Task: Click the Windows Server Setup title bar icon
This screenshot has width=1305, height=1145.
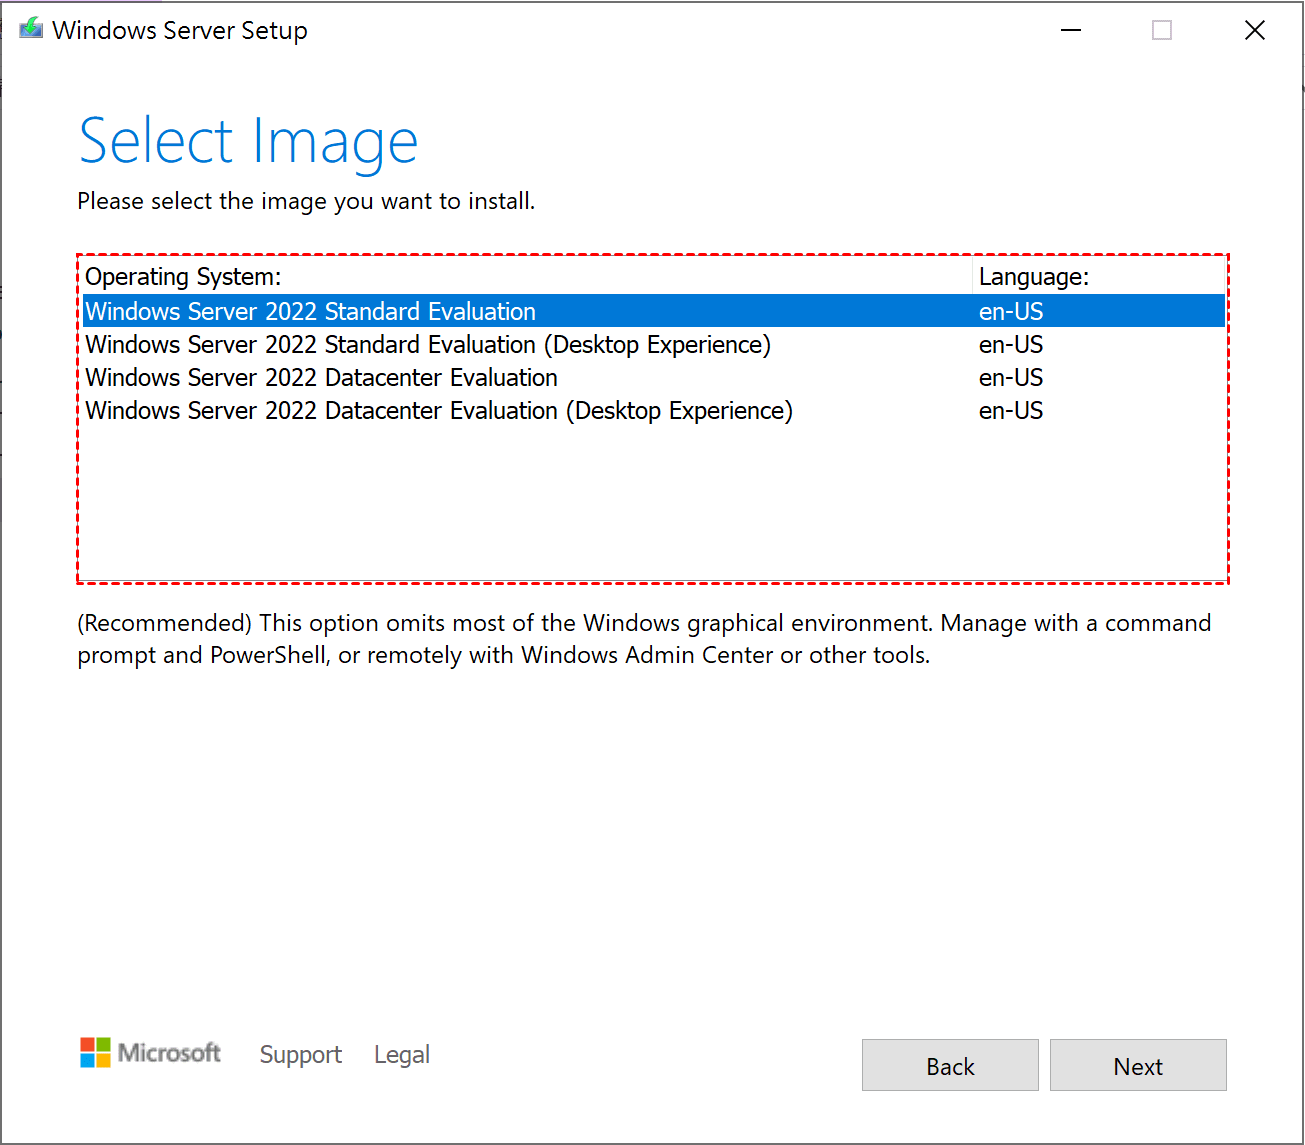Action: (x=31, y=30)
